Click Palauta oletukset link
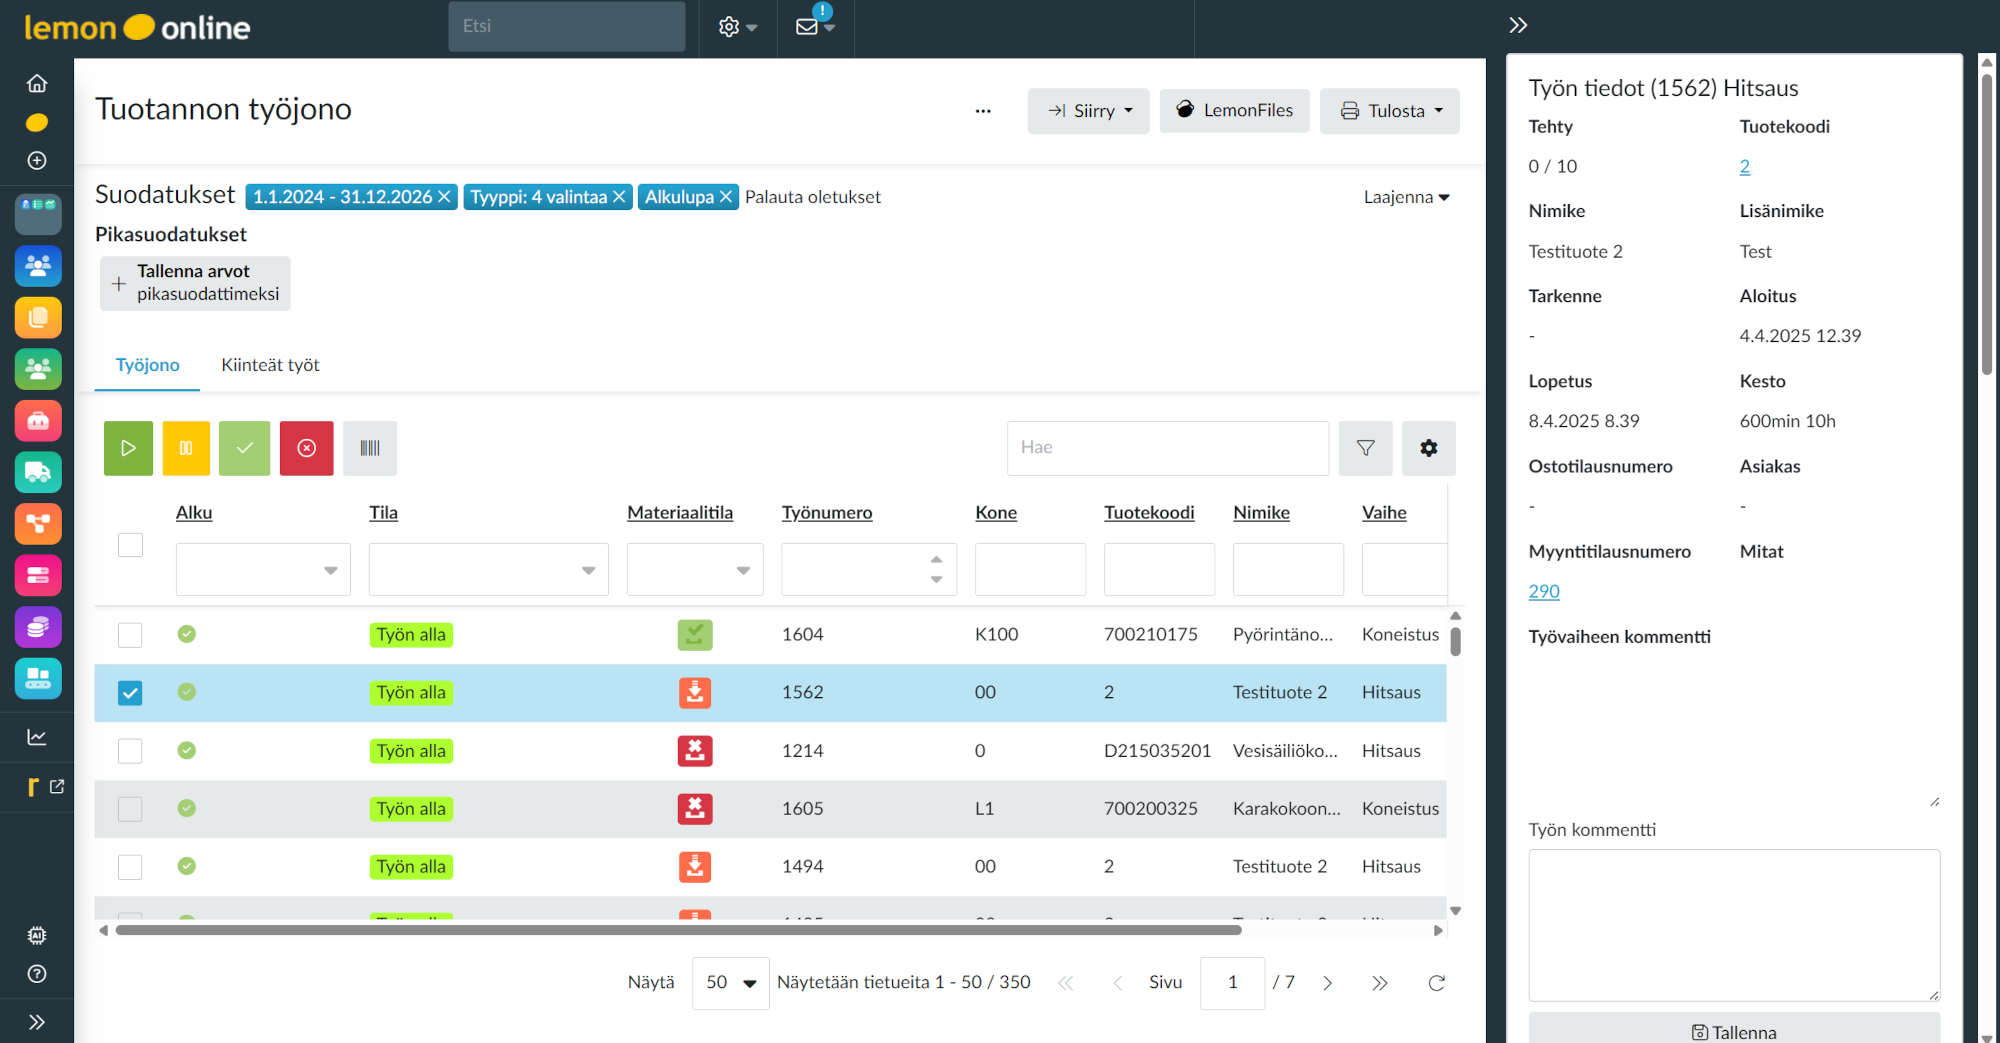2000x1043 pixels. pos(812,197)
